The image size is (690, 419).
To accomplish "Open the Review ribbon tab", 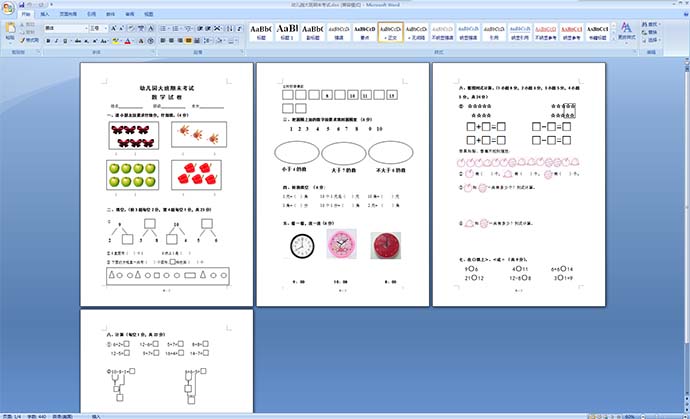I will tap(130, 14).
